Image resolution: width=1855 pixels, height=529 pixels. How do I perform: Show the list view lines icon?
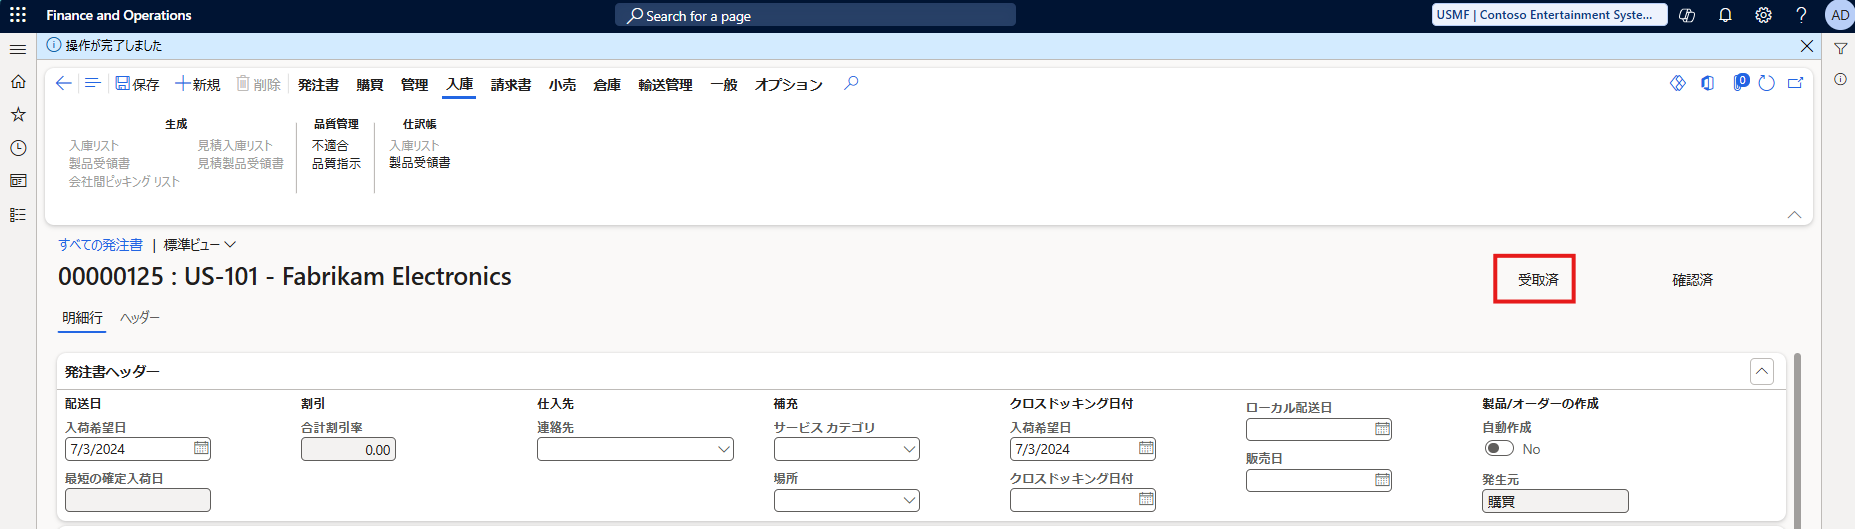click(x=92, y=84)
